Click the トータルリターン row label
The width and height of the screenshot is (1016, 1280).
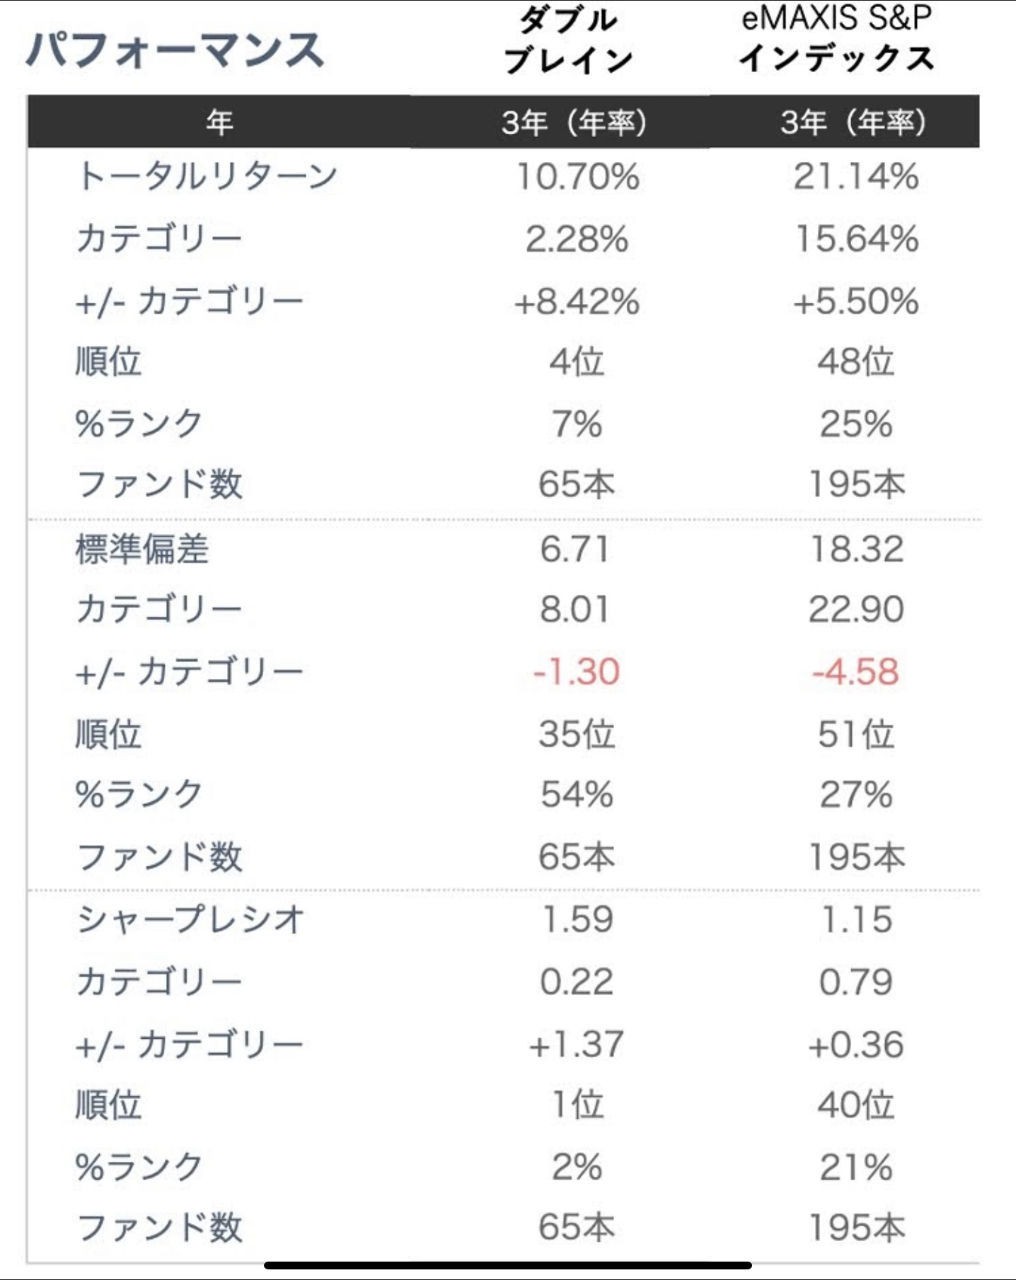coord(207,177)
